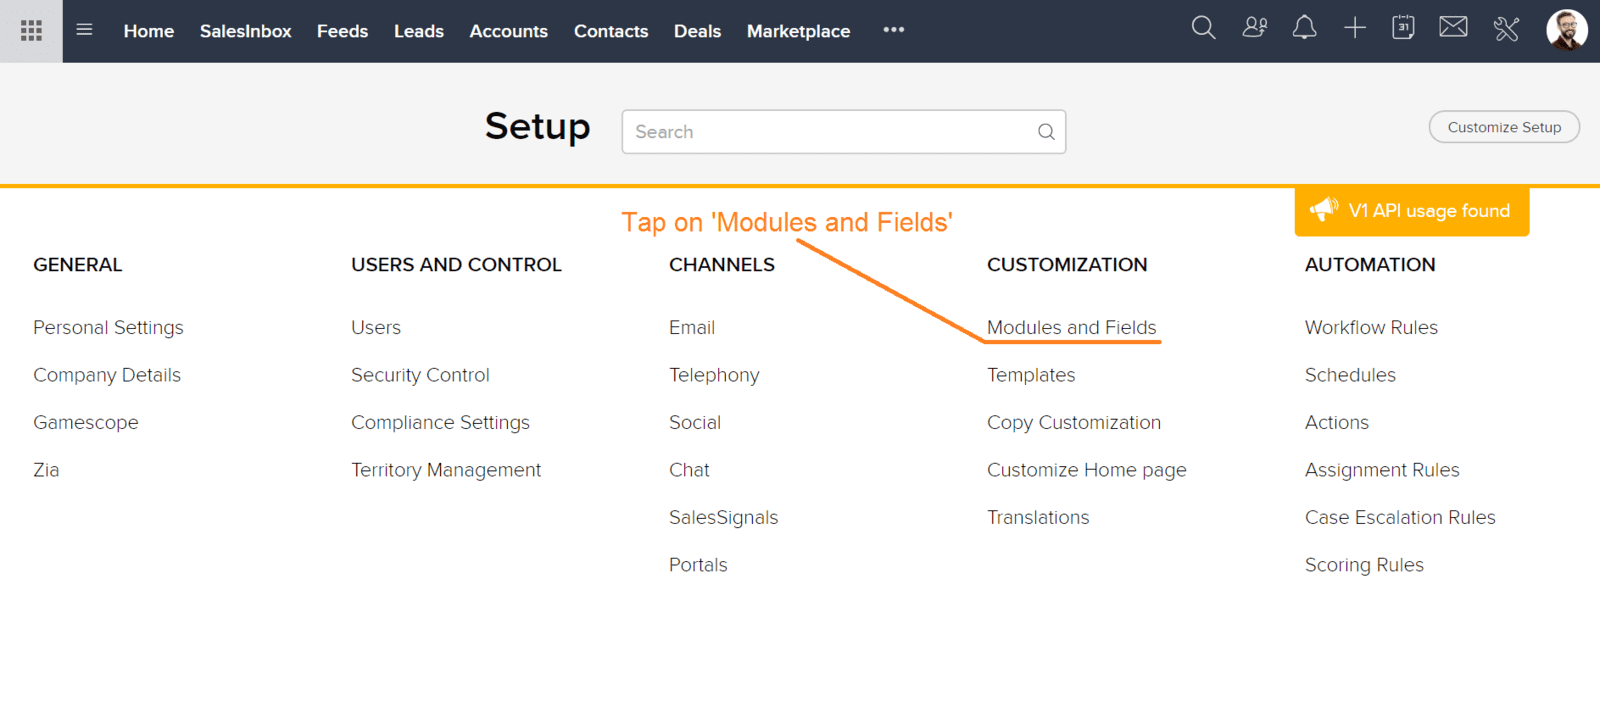Open notifications bell
Screen dimensions: 1600x718
click(x=1305, y=28)
